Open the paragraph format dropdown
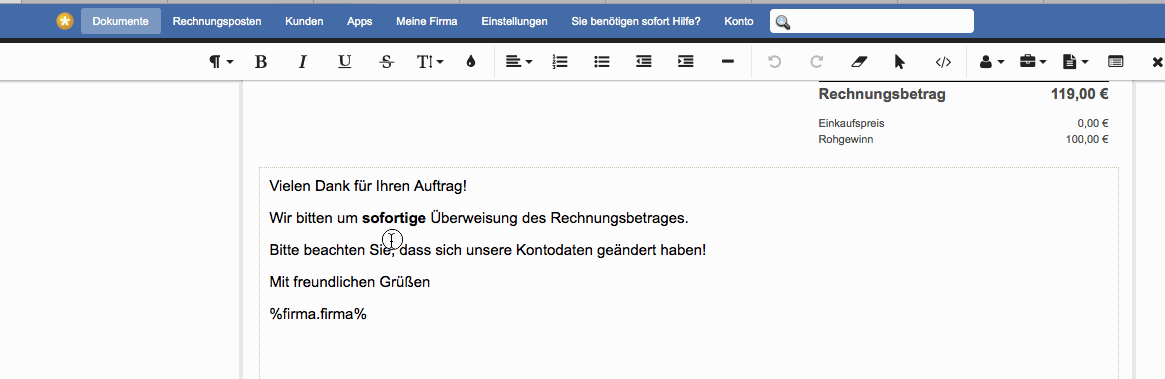 [221, 62]
